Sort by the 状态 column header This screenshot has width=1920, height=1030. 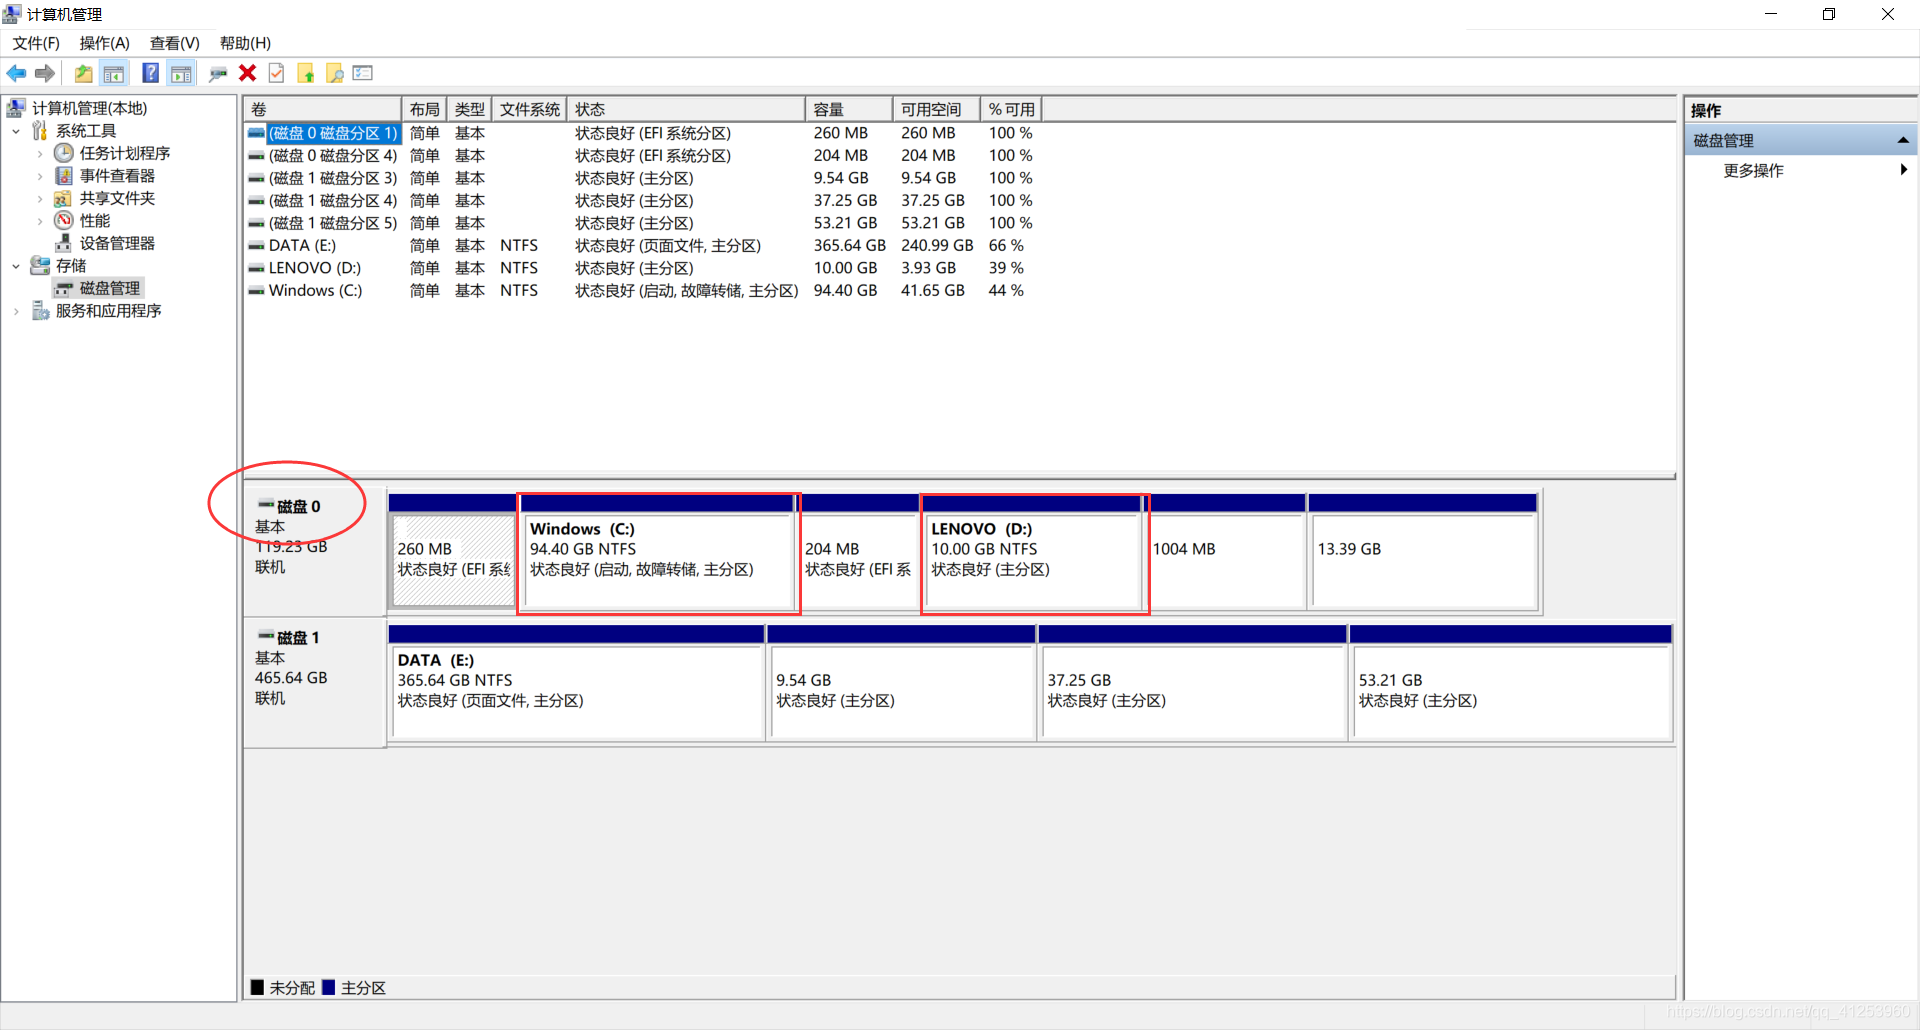click(x=686, y=109)
